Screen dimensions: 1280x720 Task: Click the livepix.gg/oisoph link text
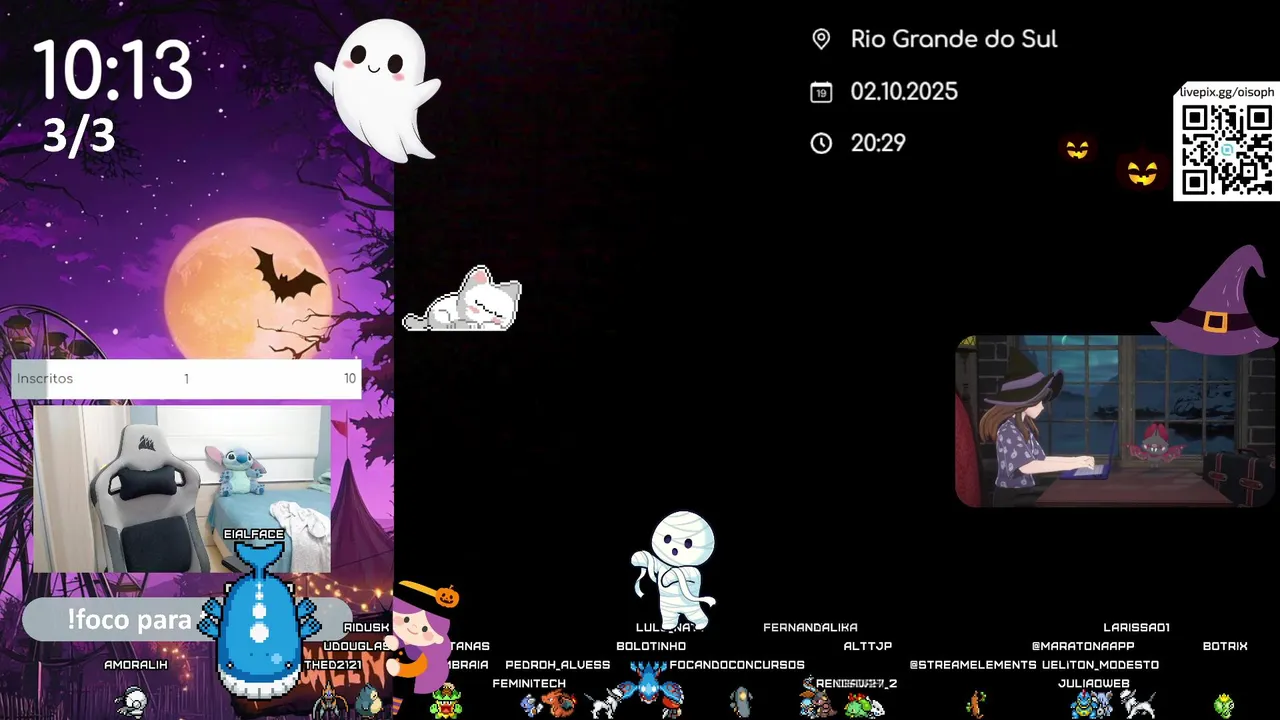click(1227, 92)
